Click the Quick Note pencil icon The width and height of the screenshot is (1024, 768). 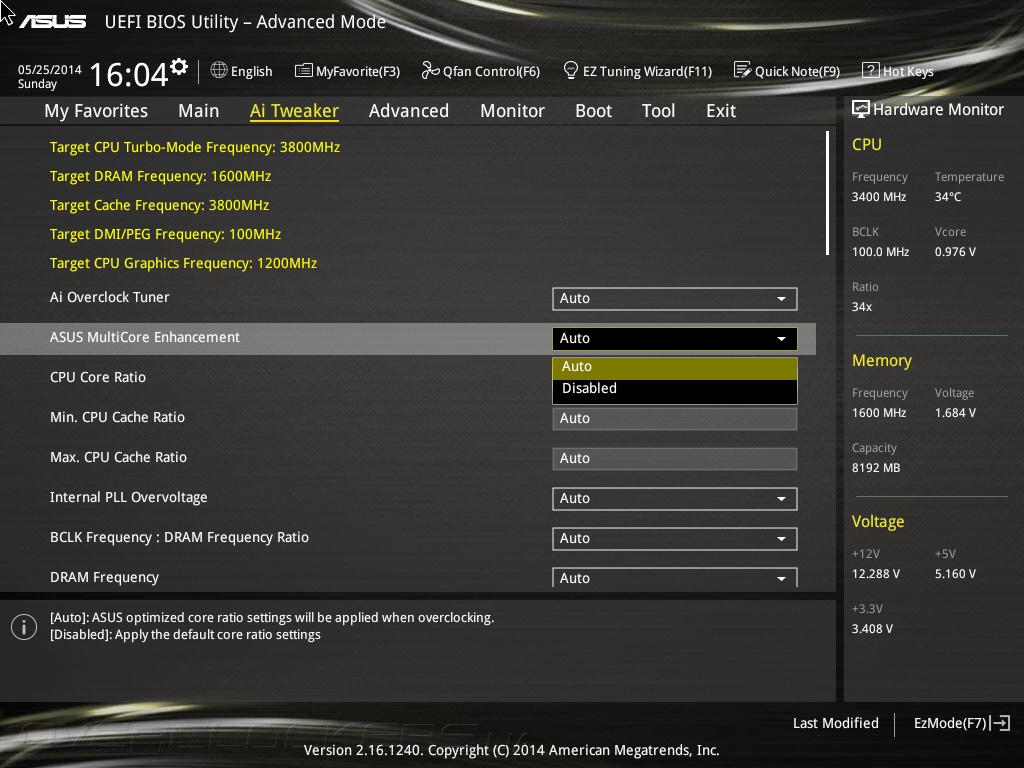point(743,70)
